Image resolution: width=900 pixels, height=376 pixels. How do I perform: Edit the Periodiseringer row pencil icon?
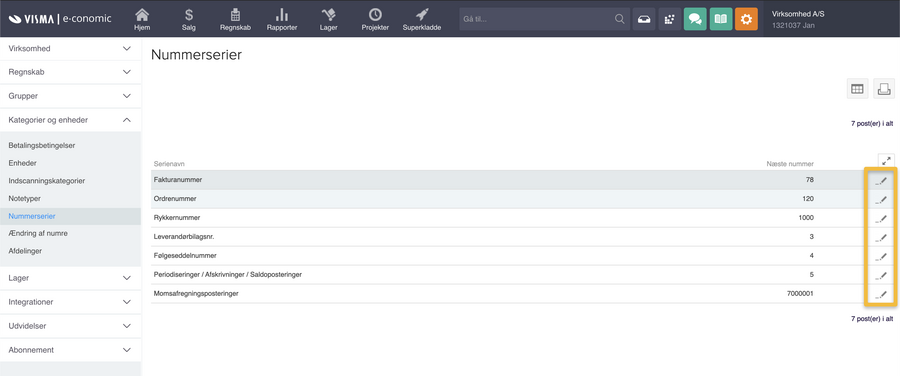point(881,276)
